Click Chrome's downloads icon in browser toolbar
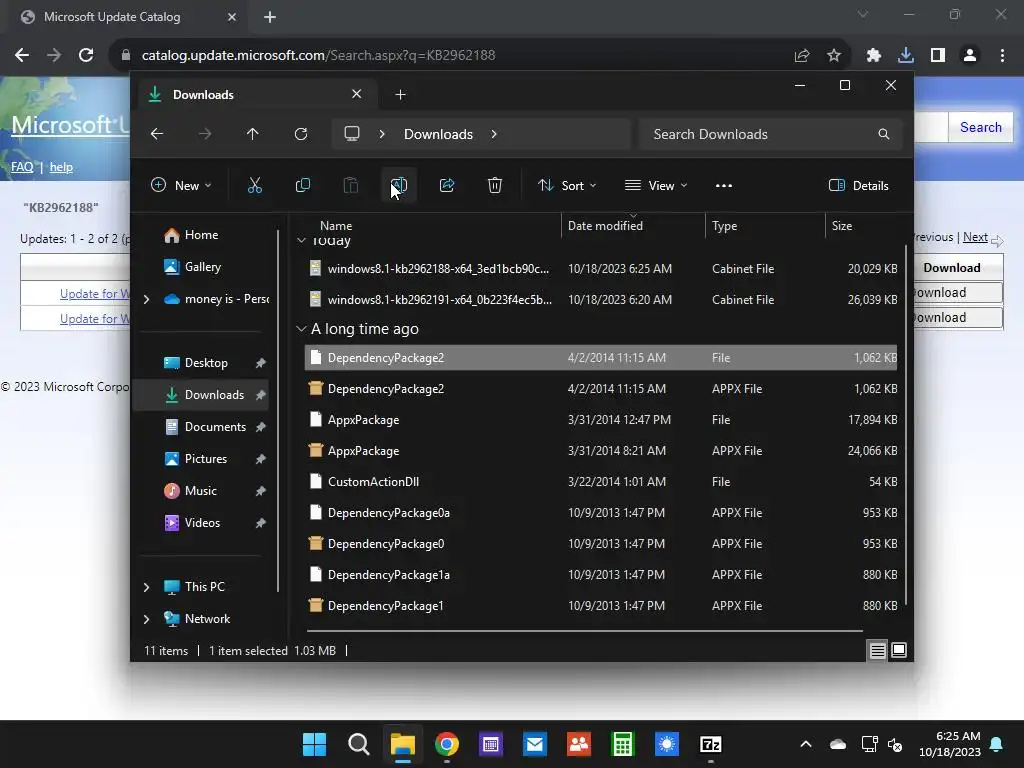This screenshot has height=768, width=1024. [x=906, y=56]
